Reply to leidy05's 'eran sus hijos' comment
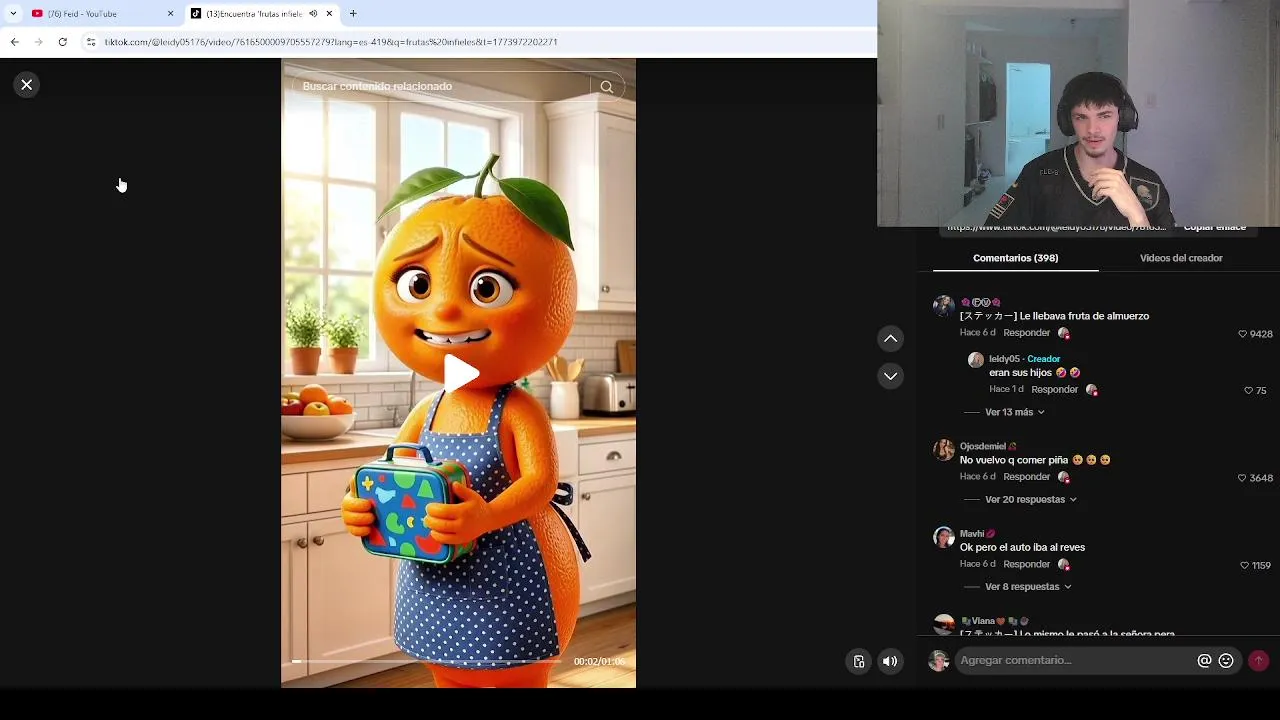 click(x=1054, y=389)
